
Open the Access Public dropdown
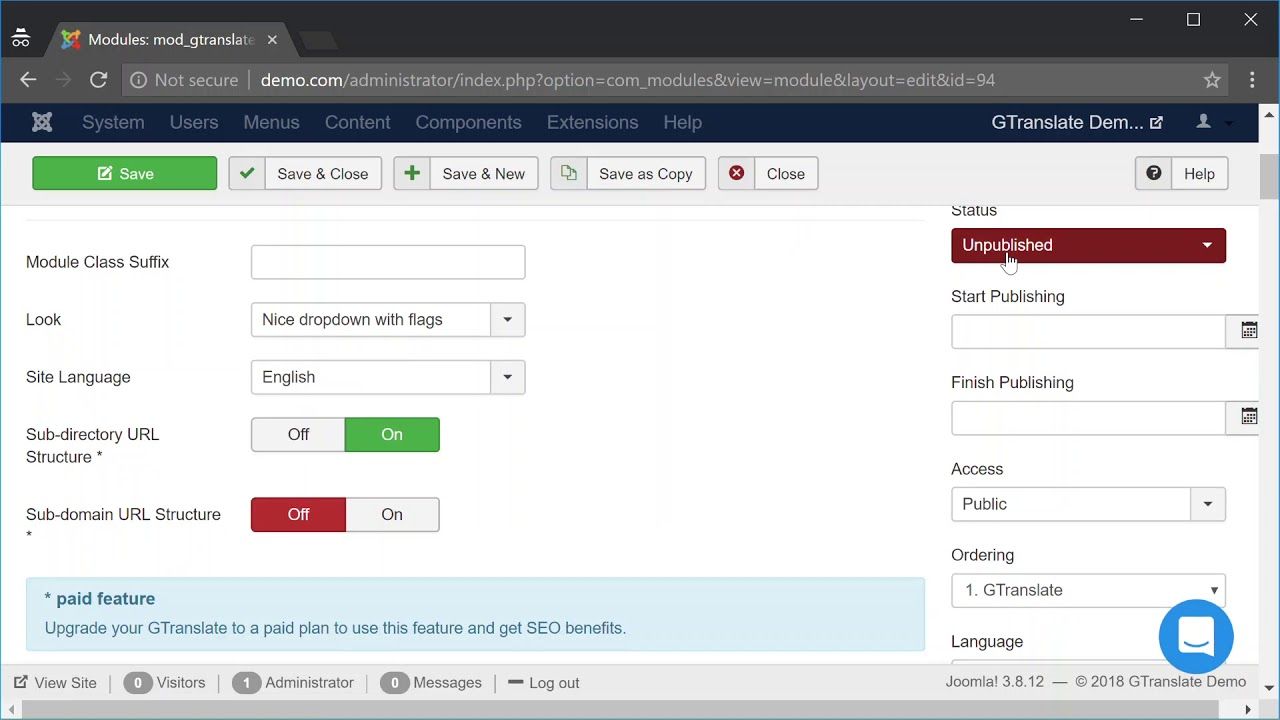click(x=1088, y=504)
